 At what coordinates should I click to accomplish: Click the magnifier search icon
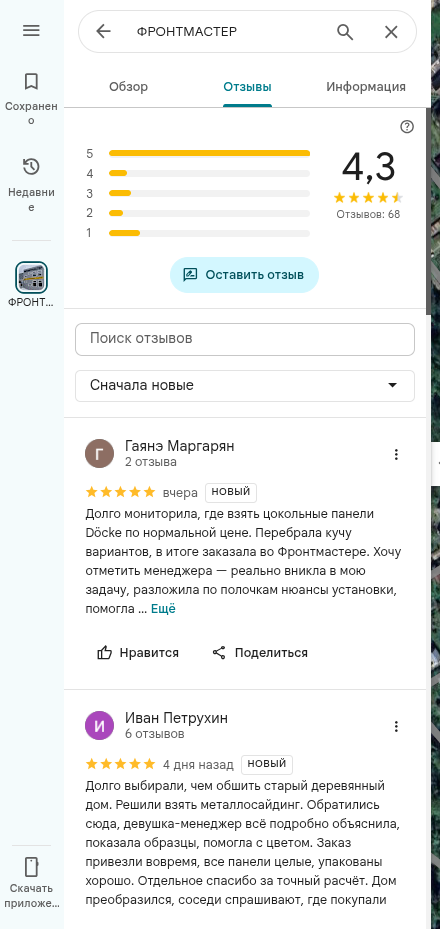(345, 31)
